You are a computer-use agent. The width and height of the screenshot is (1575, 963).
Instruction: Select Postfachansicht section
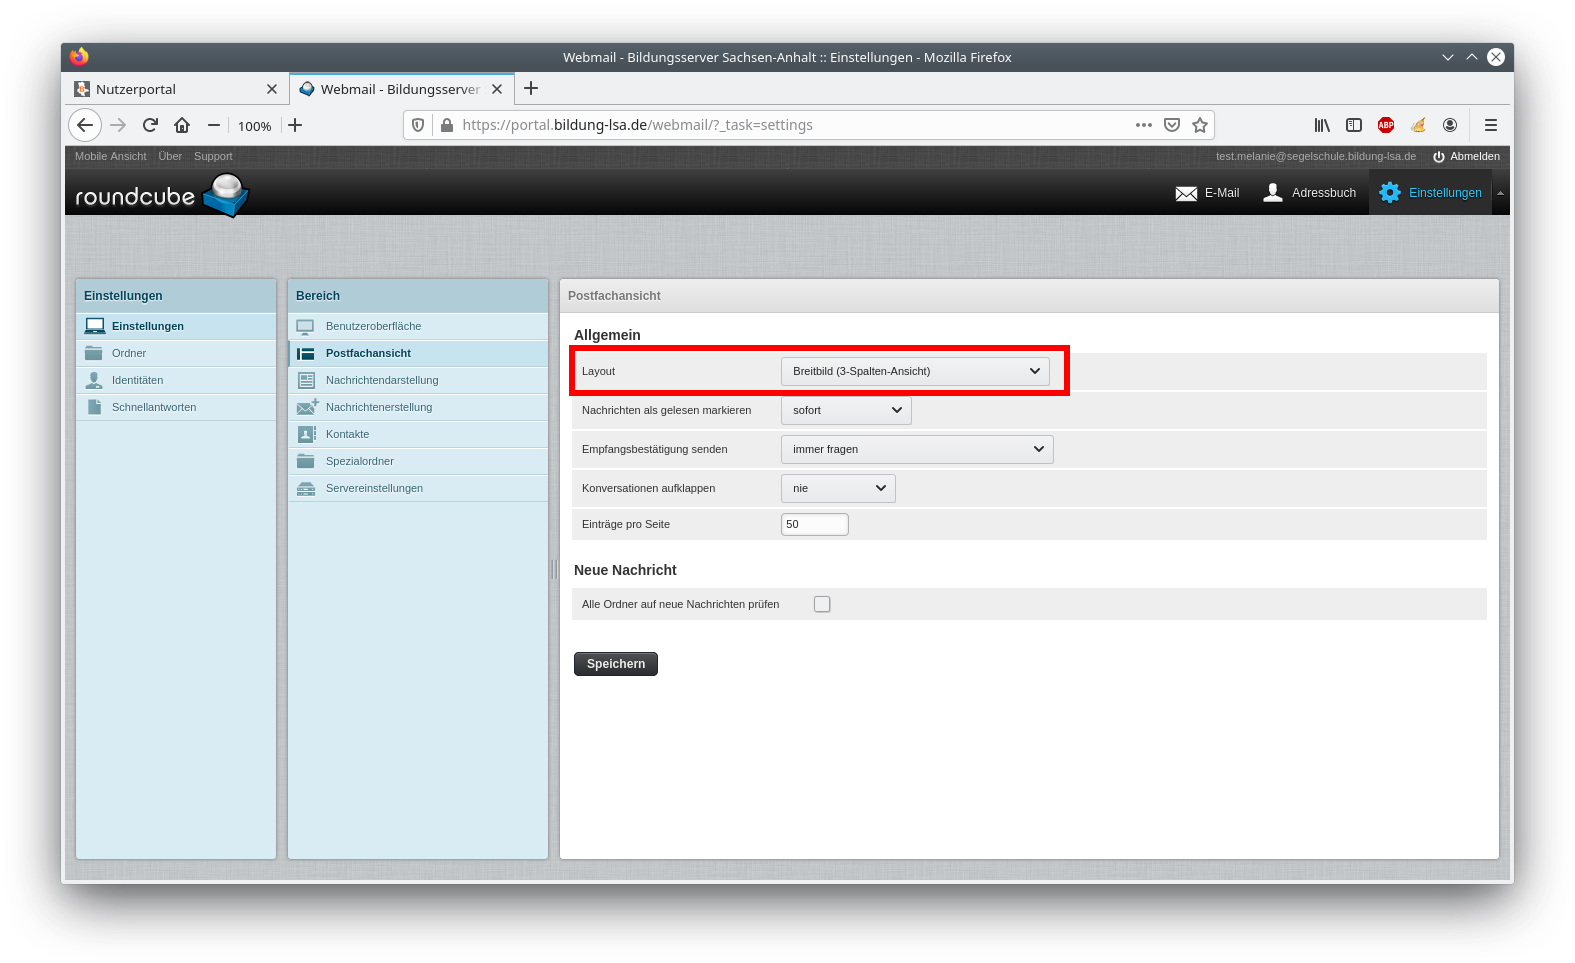(418, 353)
